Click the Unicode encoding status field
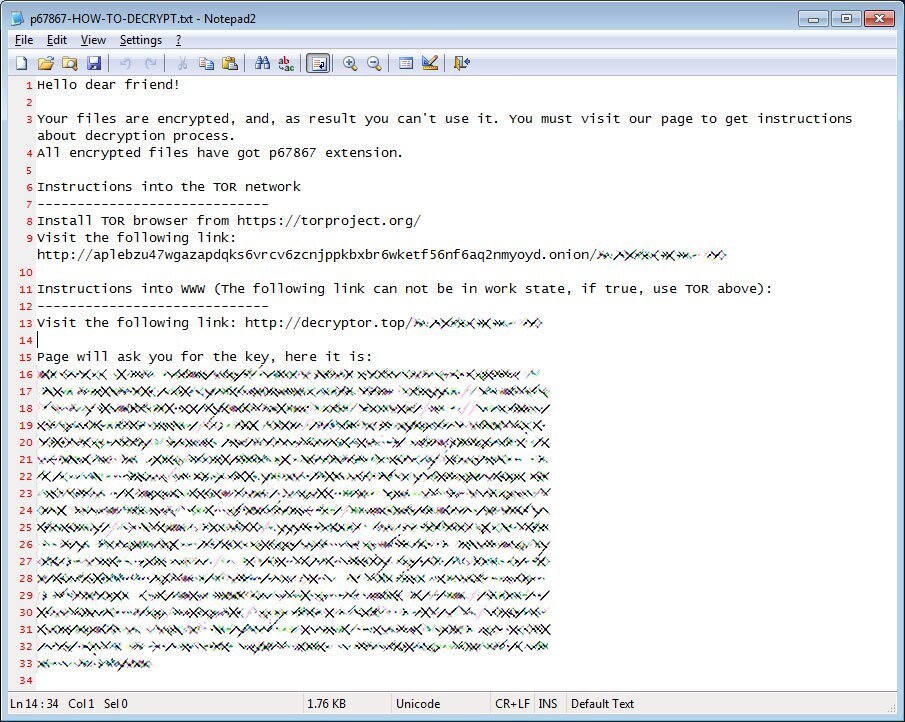The height and width of the screenshot is (722, 905). click(x=418, y=704)
